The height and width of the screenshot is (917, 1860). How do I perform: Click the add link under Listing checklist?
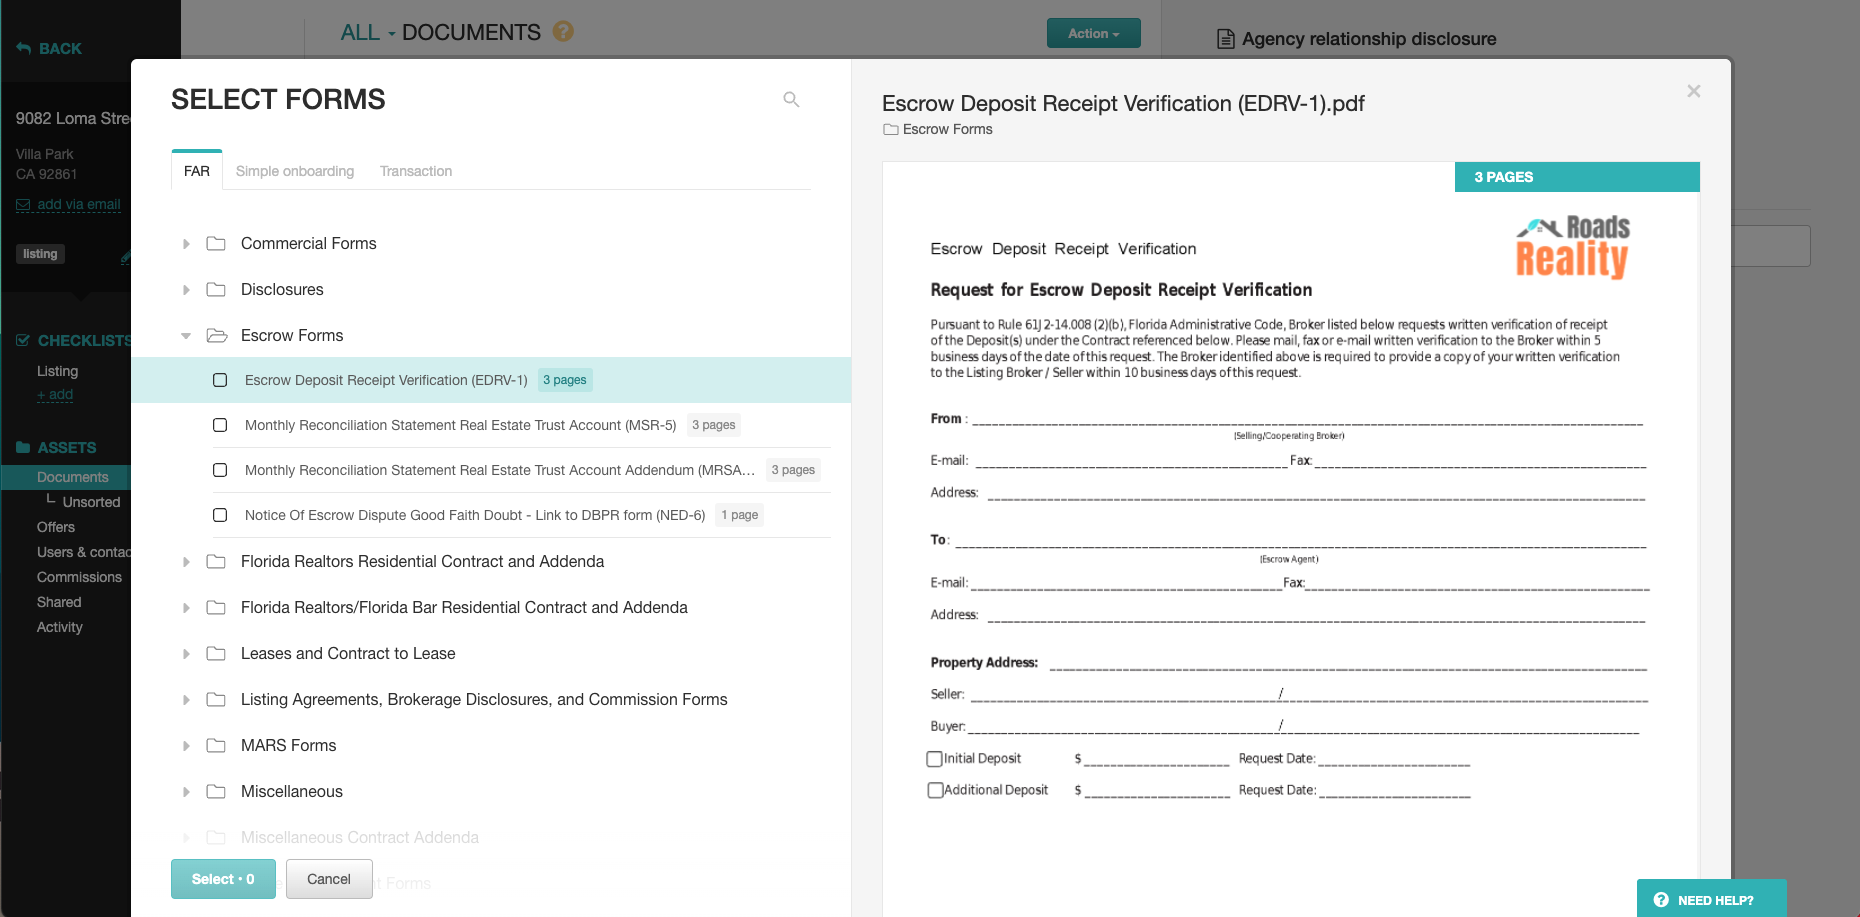[x=54, y=394]
